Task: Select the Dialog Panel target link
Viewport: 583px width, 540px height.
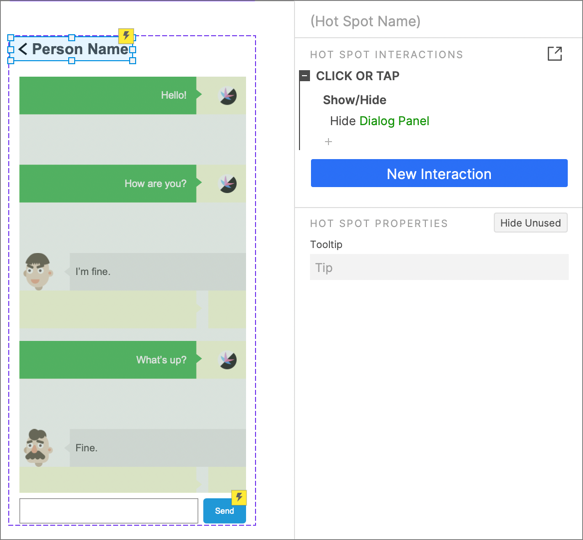Action: (394, 121)
